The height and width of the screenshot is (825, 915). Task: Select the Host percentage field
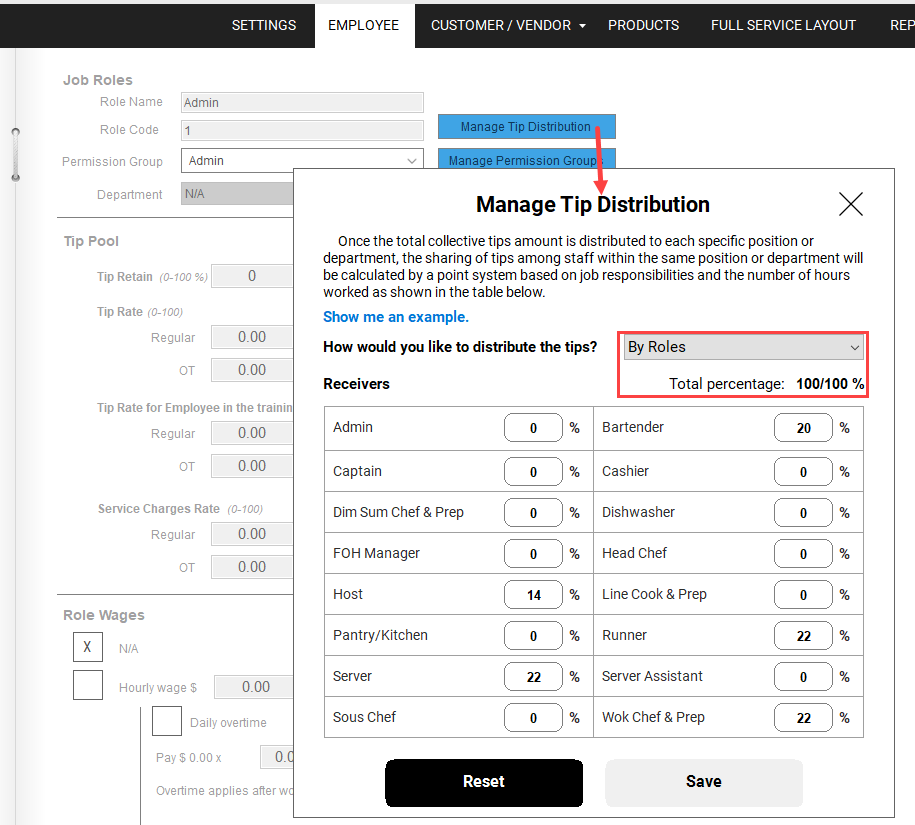(533, 595)
